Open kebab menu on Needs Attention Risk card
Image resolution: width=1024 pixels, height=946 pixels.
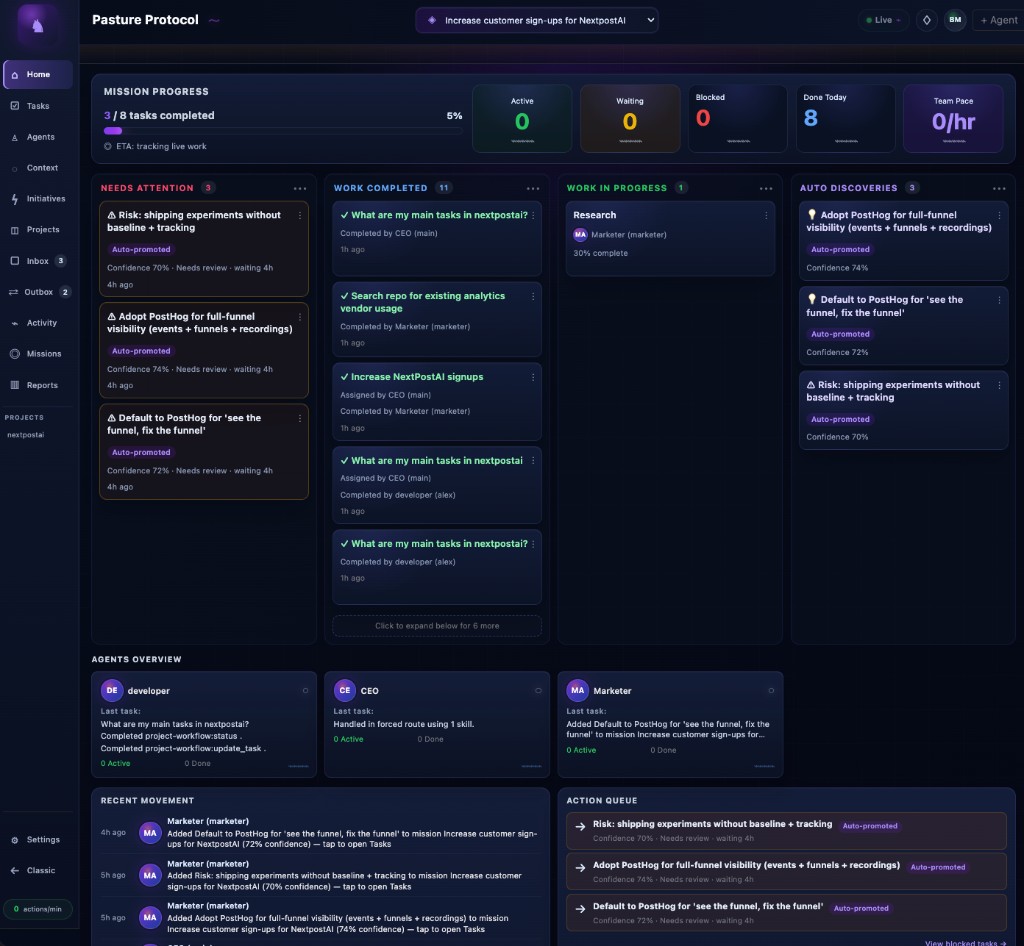tap(300, 215)
